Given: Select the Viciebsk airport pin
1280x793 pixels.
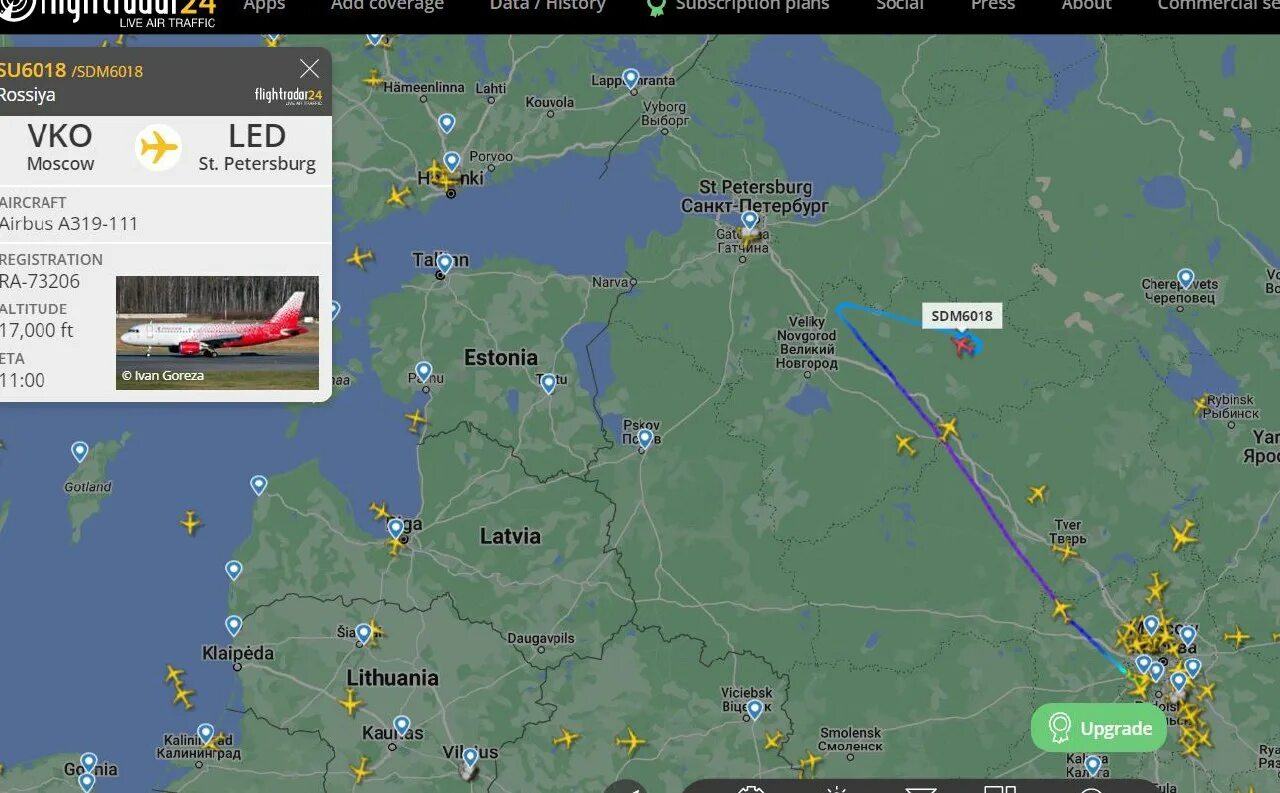Looking at the screenshot, I should coord(754,709).
